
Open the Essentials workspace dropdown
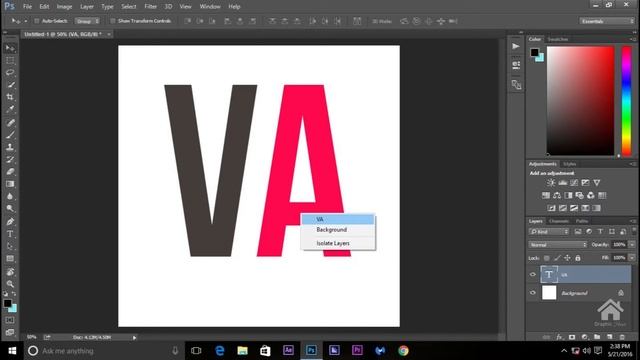tap(607, 21)
